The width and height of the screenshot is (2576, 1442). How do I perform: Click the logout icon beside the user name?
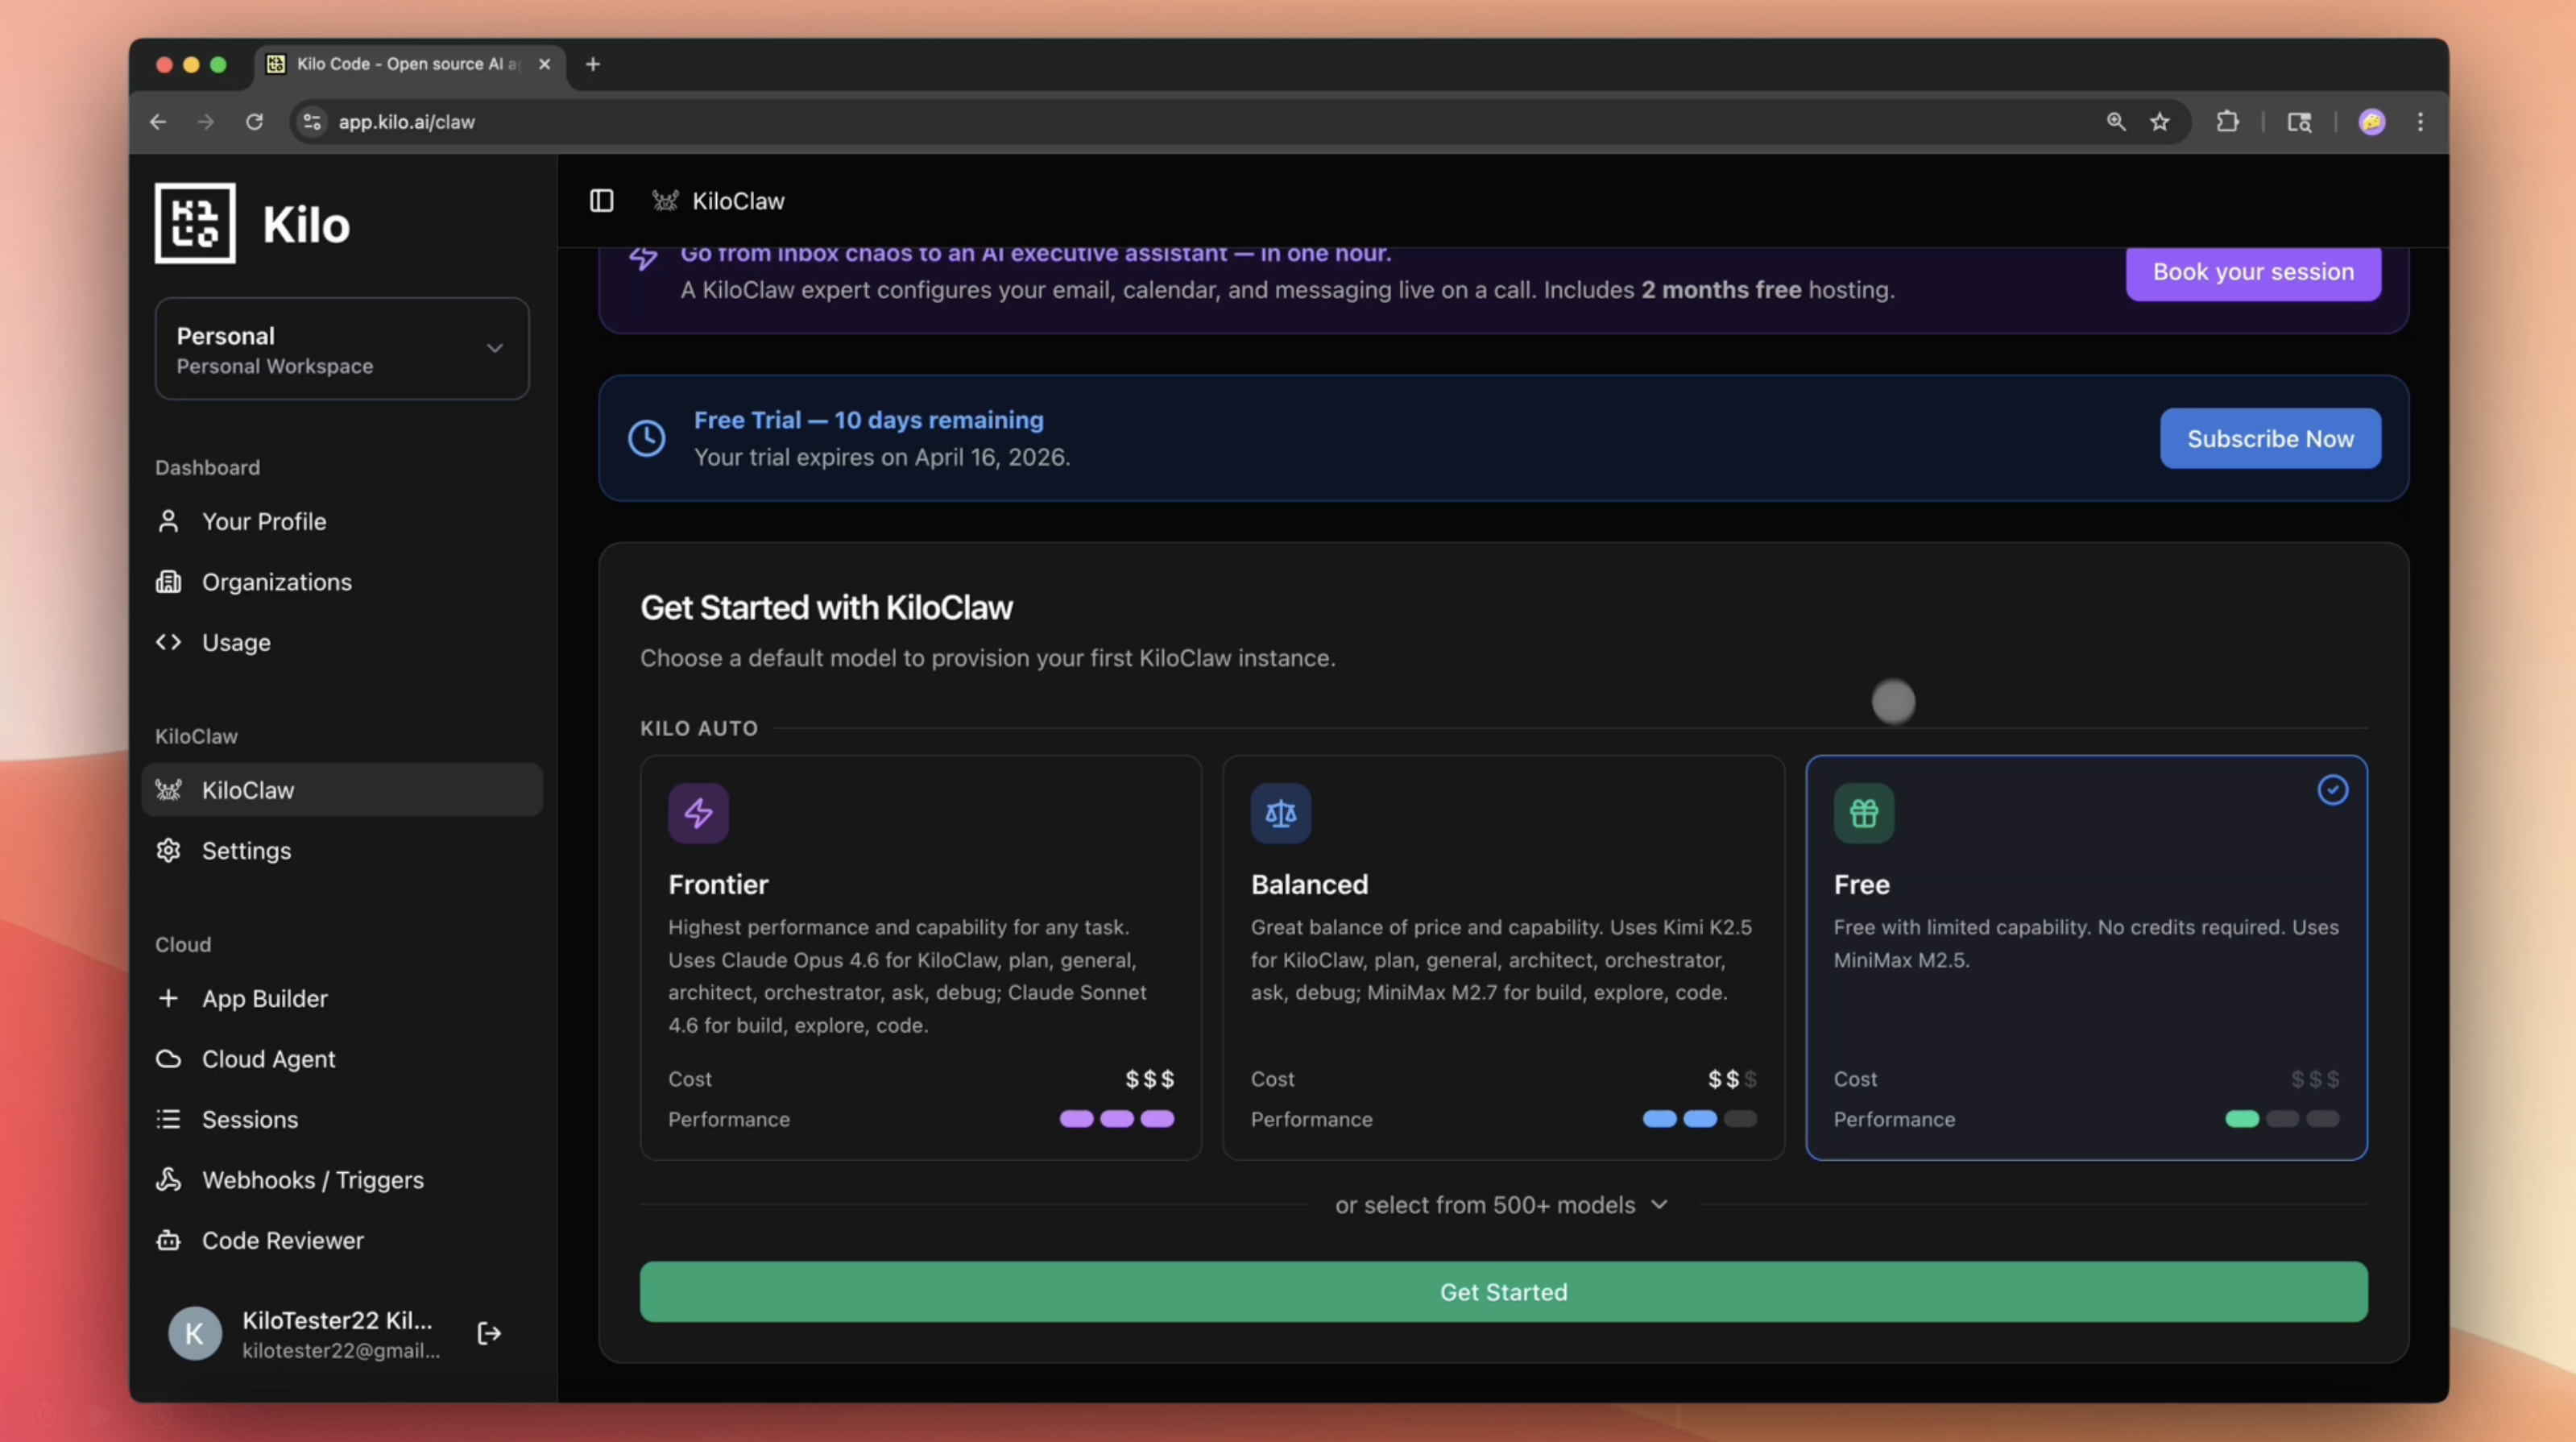[x=489, y=1333]
